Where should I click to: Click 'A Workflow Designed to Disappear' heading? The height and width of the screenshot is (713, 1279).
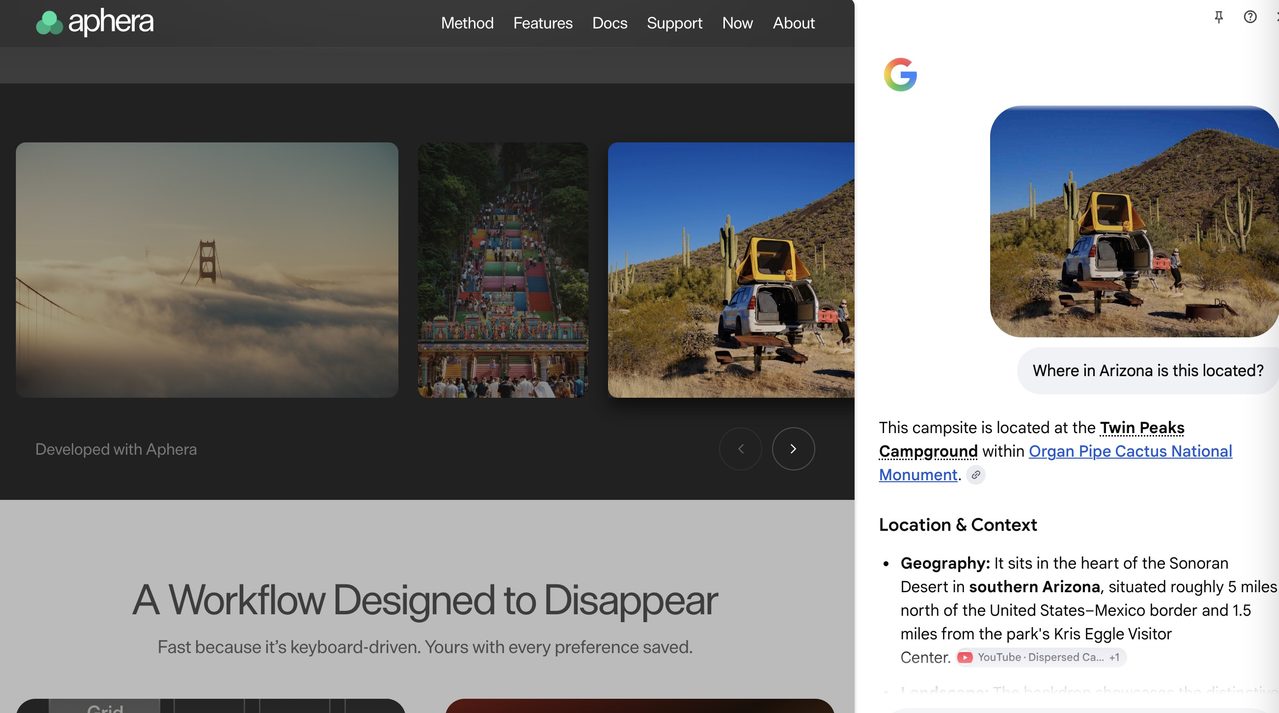click(x=425, y=600)
